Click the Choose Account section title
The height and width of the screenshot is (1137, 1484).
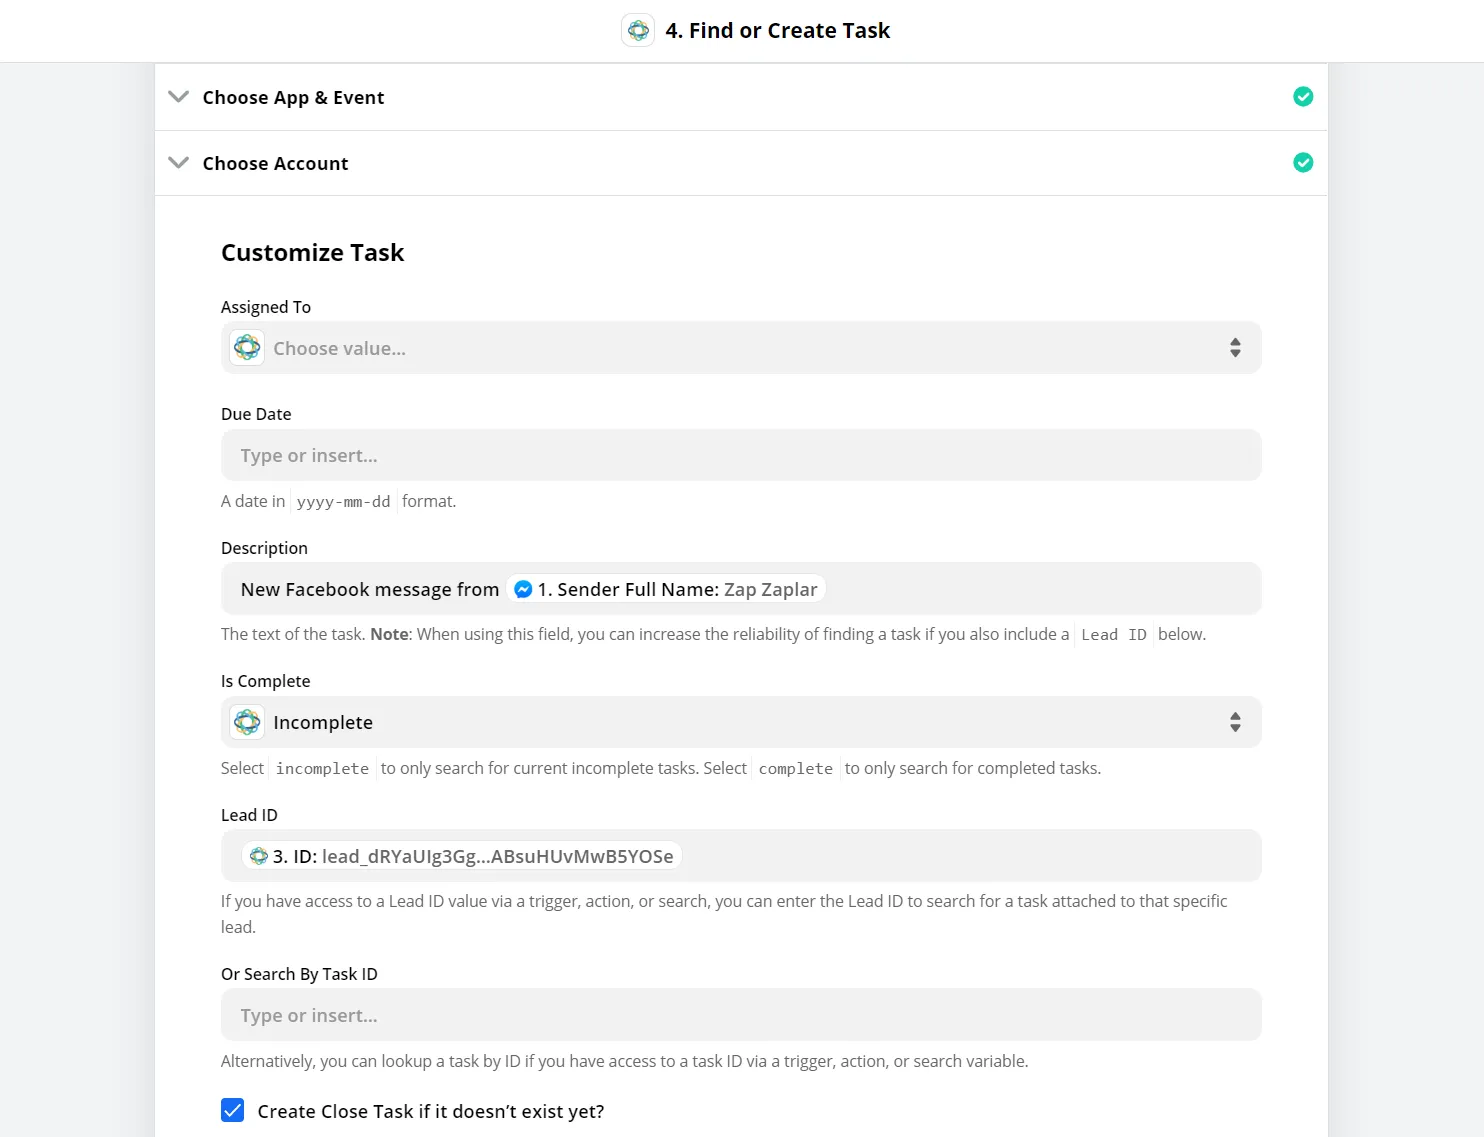click(275, 163)
